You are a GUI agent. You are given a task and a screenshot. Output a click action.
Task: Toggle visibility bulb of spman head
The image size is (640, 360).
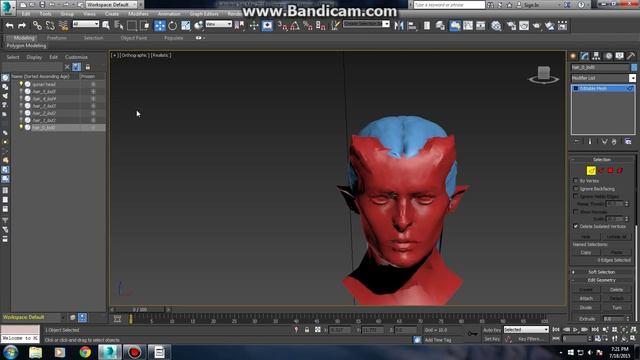21,84
